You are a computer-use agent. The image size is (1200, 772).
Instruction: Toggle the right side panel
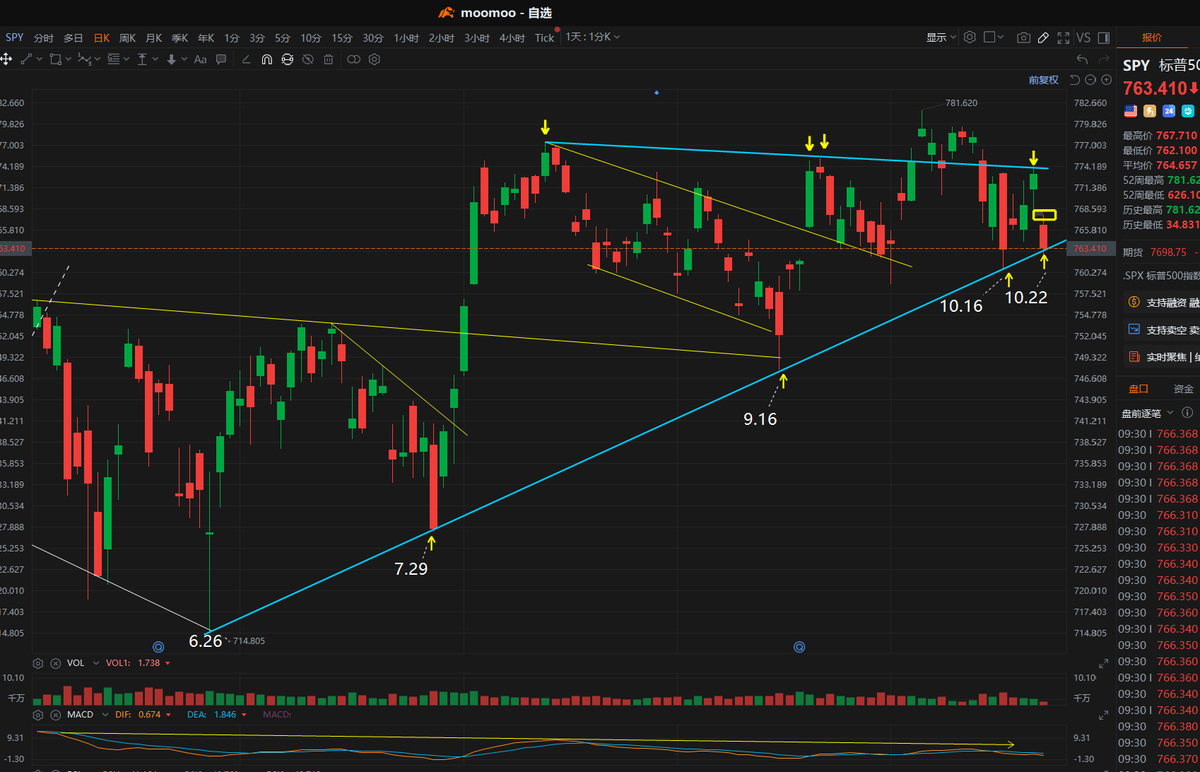pyautogui.click(x=1104, y=37)
